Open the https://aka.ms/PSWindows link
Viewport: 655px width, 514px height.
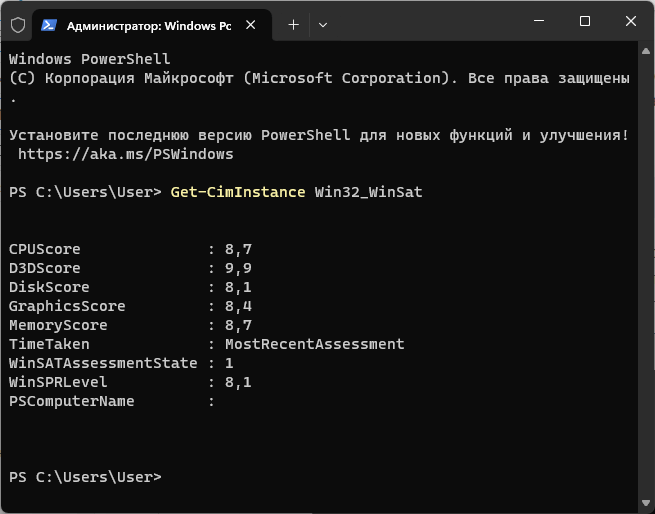pos(125,154)
